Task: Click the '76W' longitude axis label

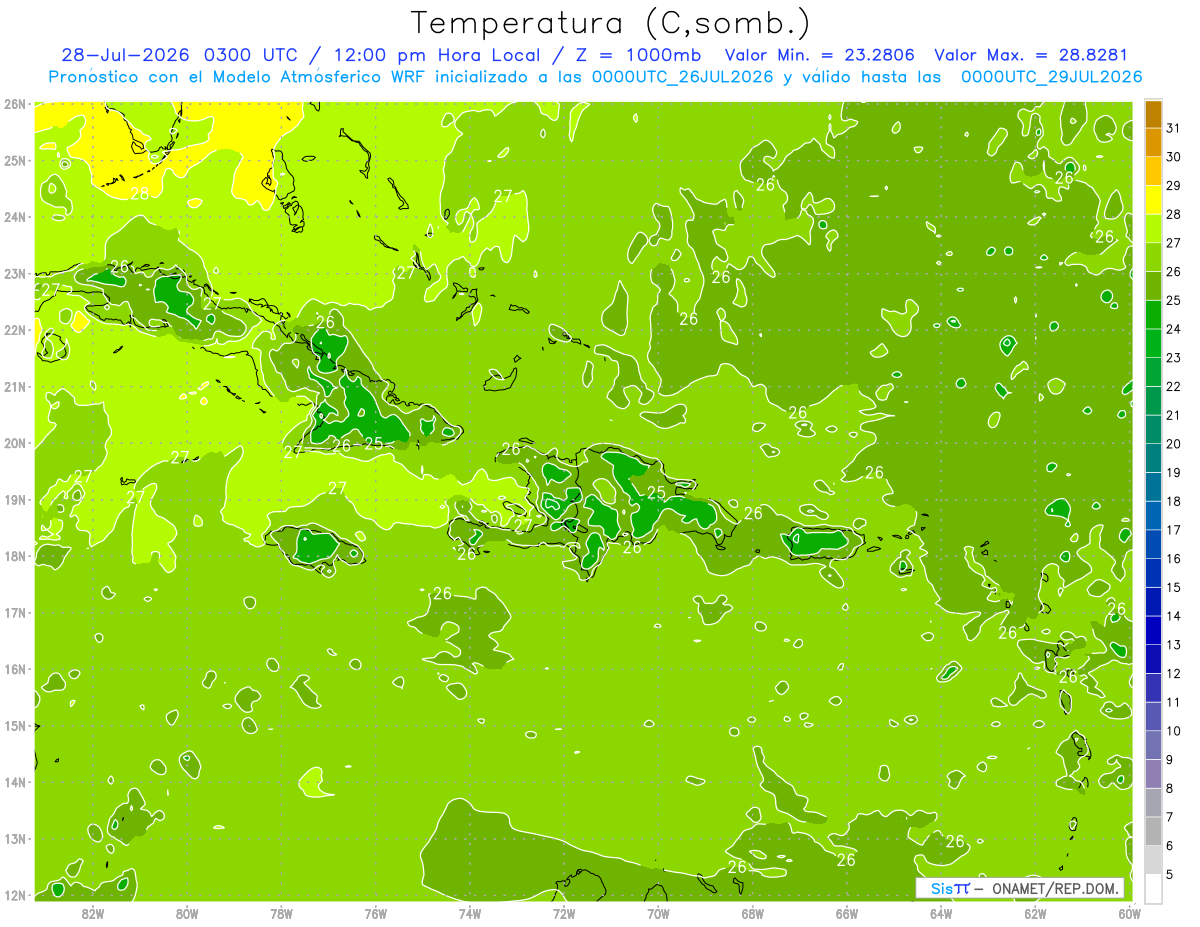Action: [375, 913]
